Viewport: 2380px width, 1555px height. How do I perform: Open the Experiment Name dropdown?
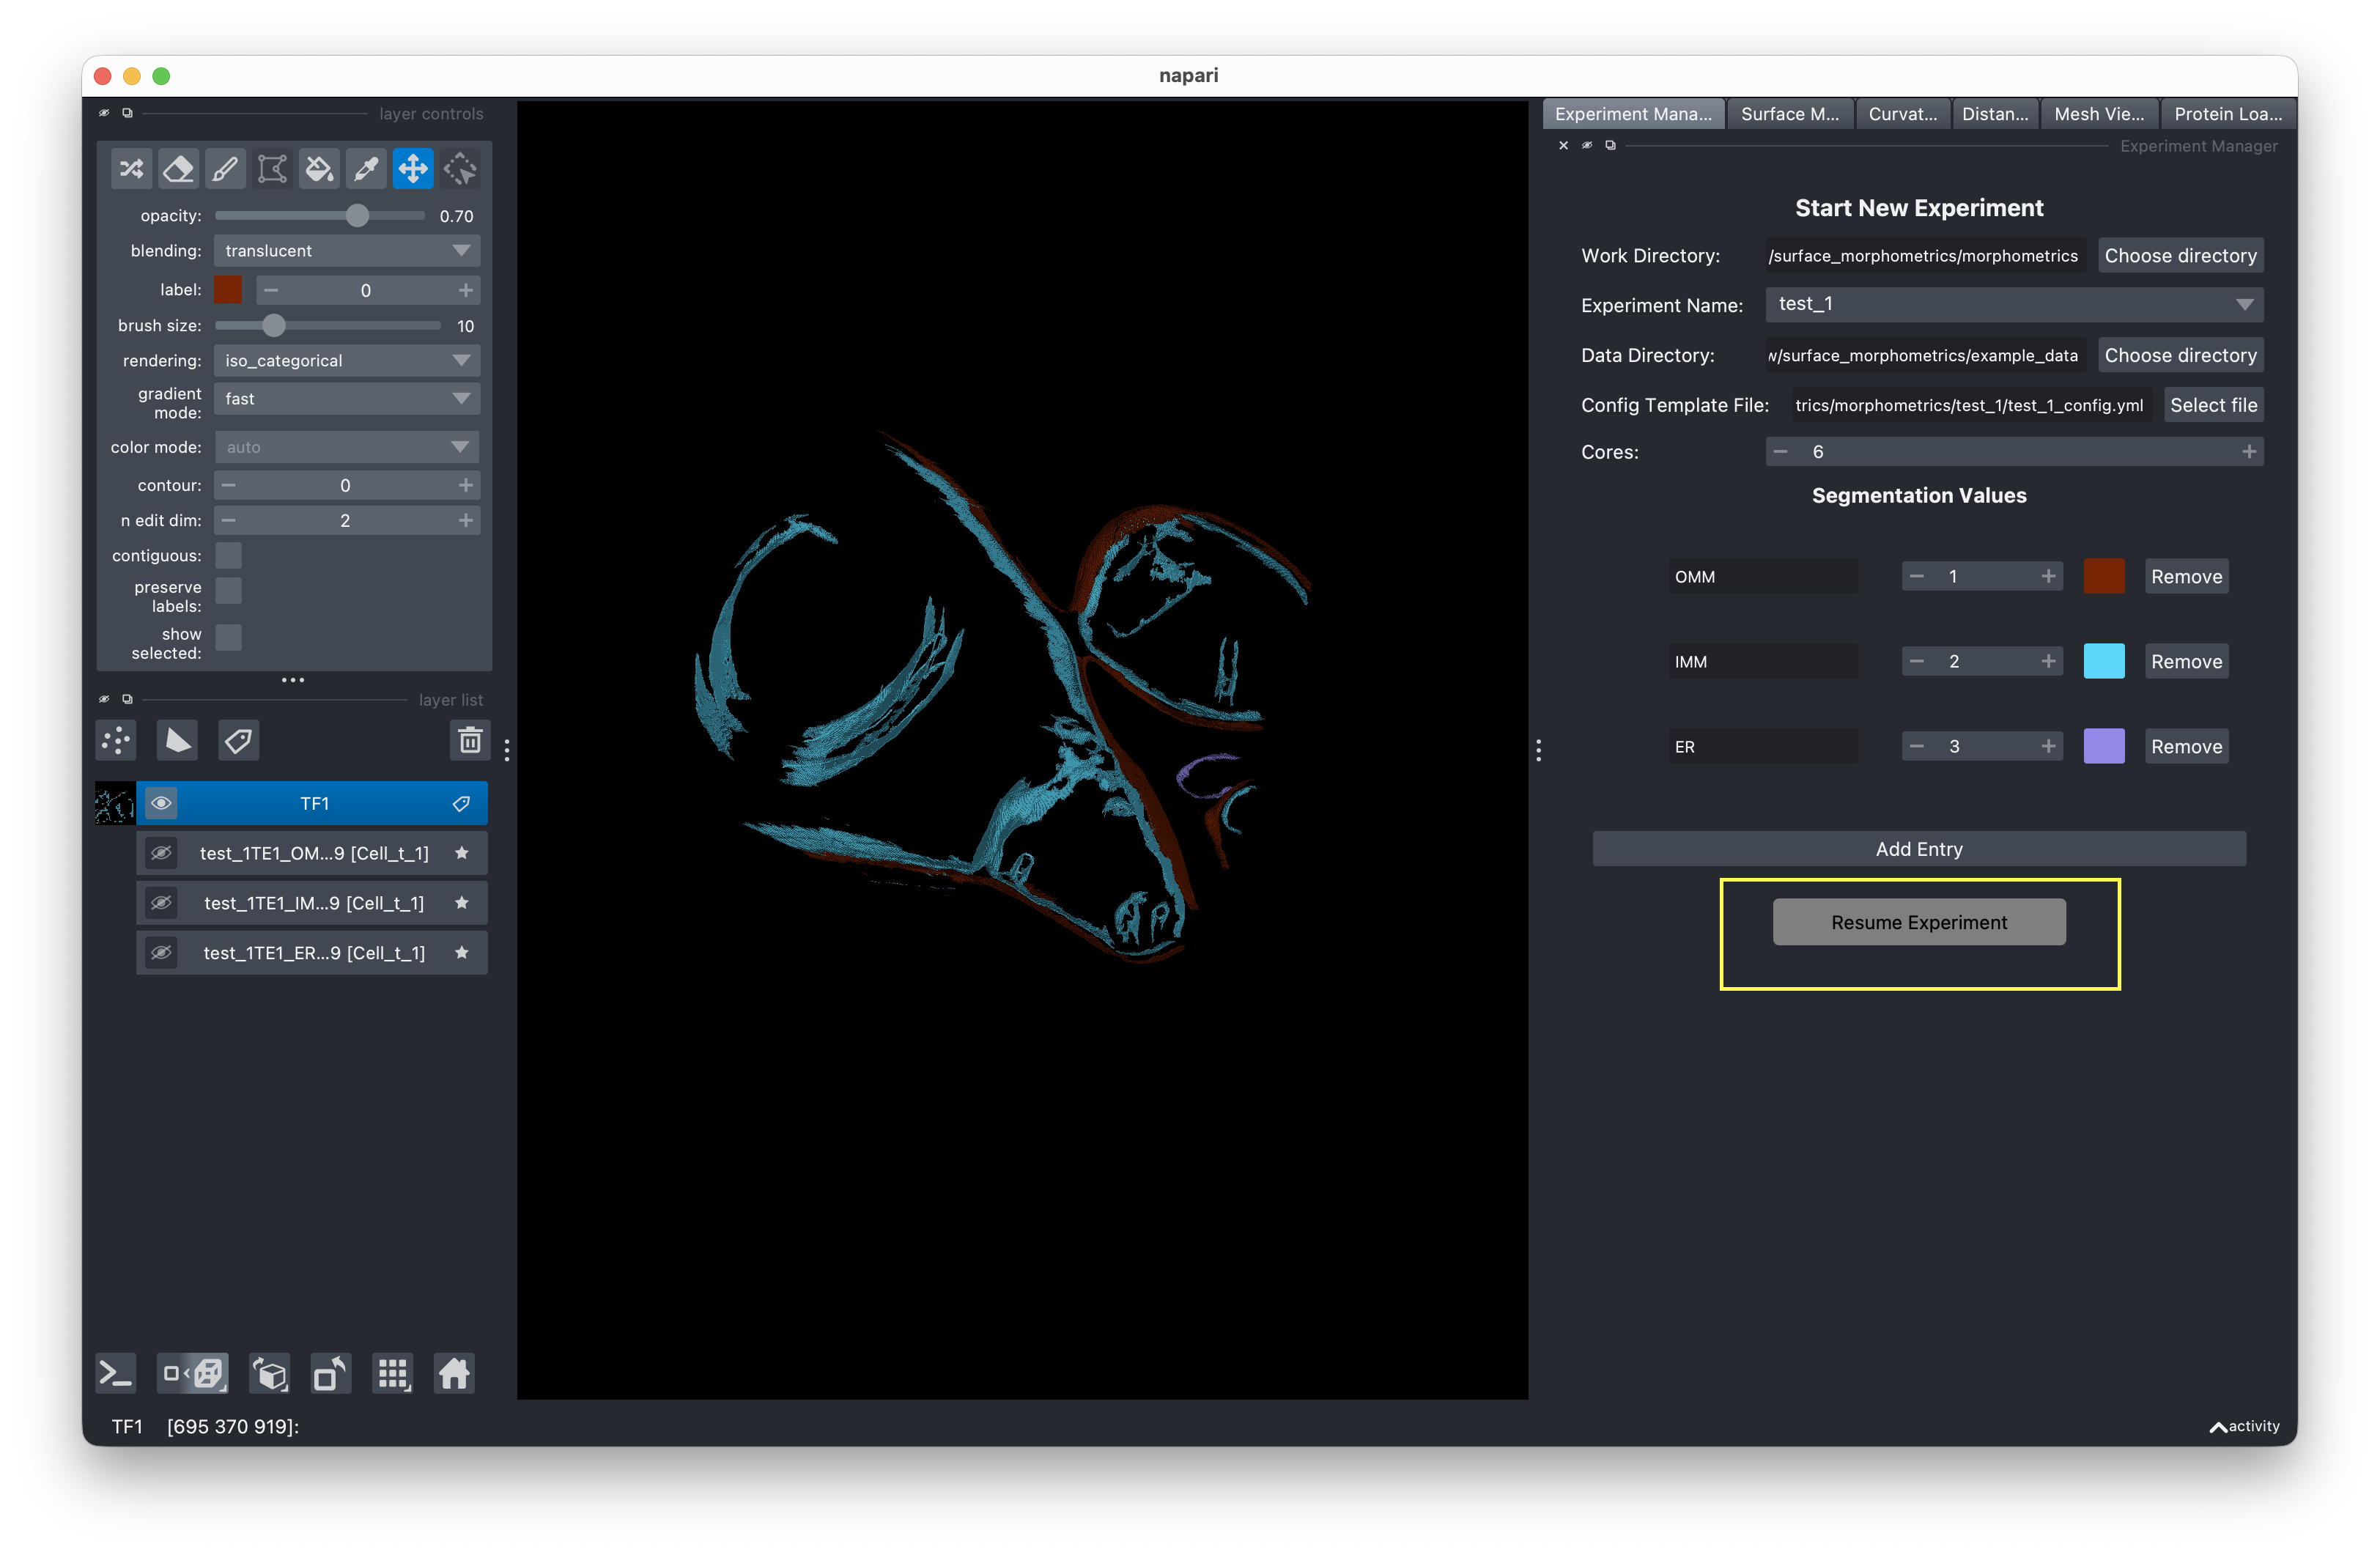click(2014, 305)
